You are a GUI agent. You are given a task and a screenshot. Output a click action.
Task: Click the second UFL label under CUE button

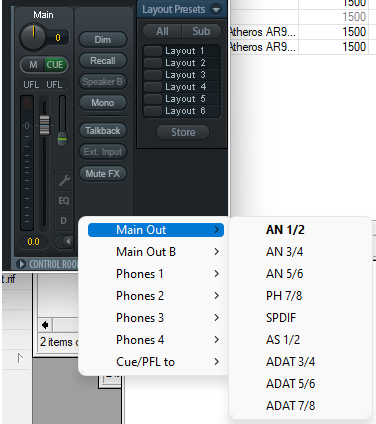coord(54,85)
